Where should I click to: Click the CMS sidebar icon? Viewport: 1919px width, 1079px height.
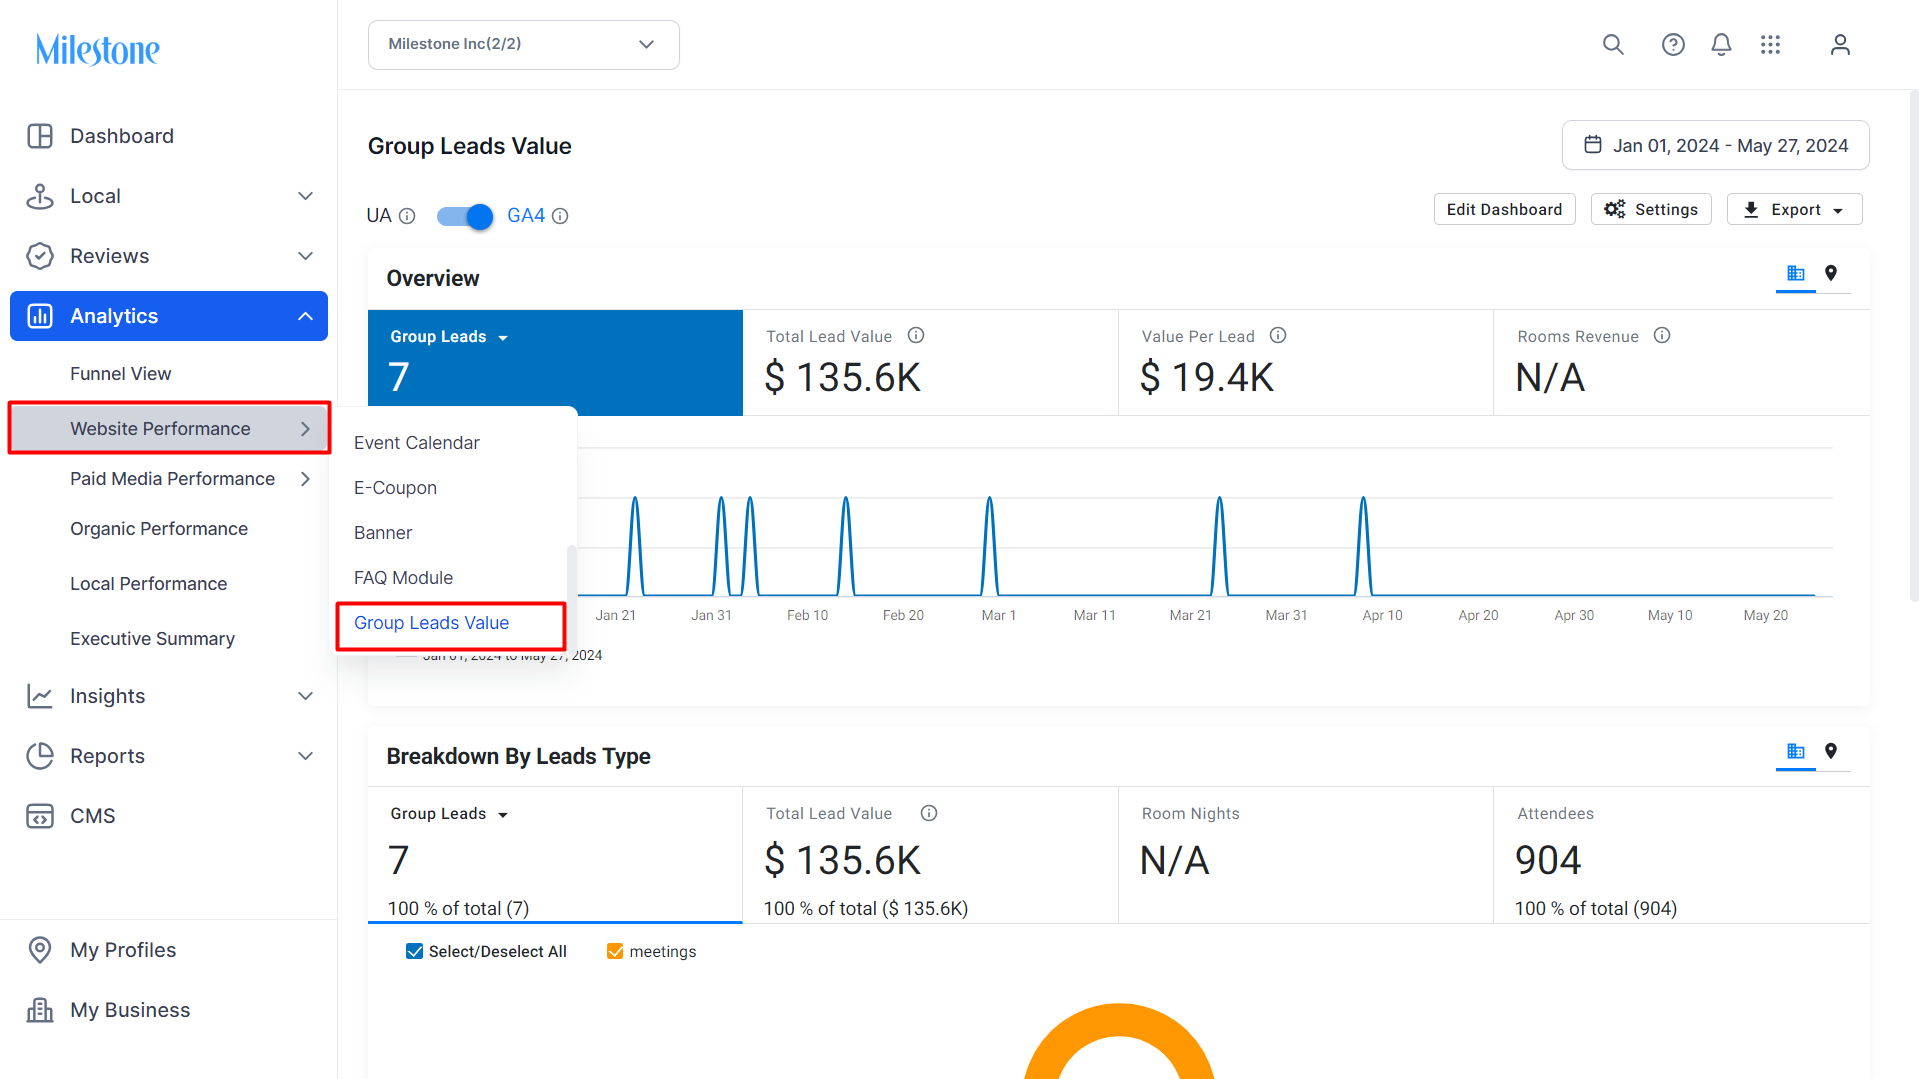[40, 816]
